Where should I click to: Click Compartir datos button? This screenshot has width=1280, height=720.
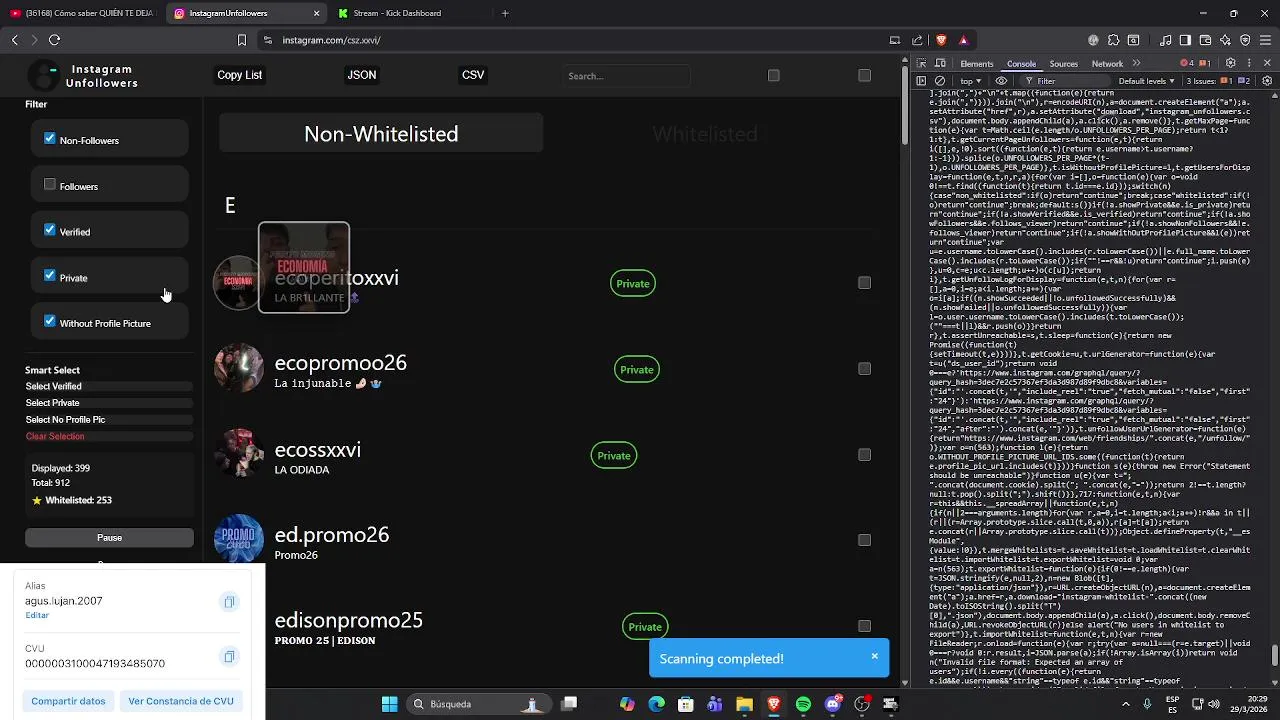click(x=68, y=701)
